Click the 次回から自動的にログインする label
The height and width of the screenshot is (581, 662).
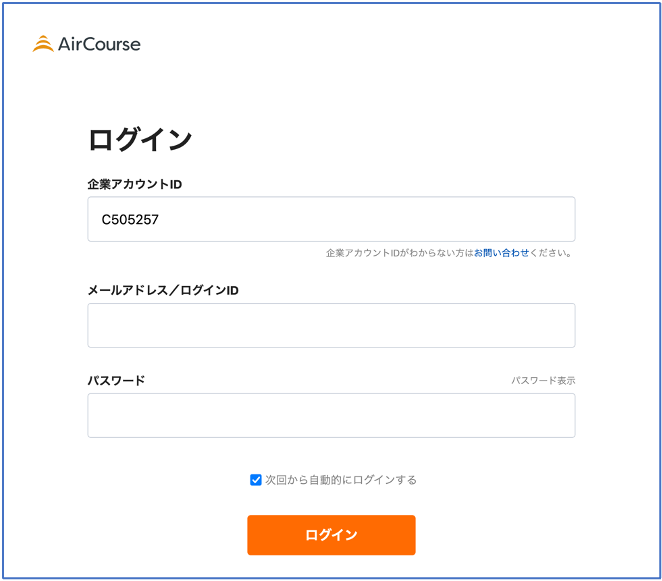[x=341, y=480]
